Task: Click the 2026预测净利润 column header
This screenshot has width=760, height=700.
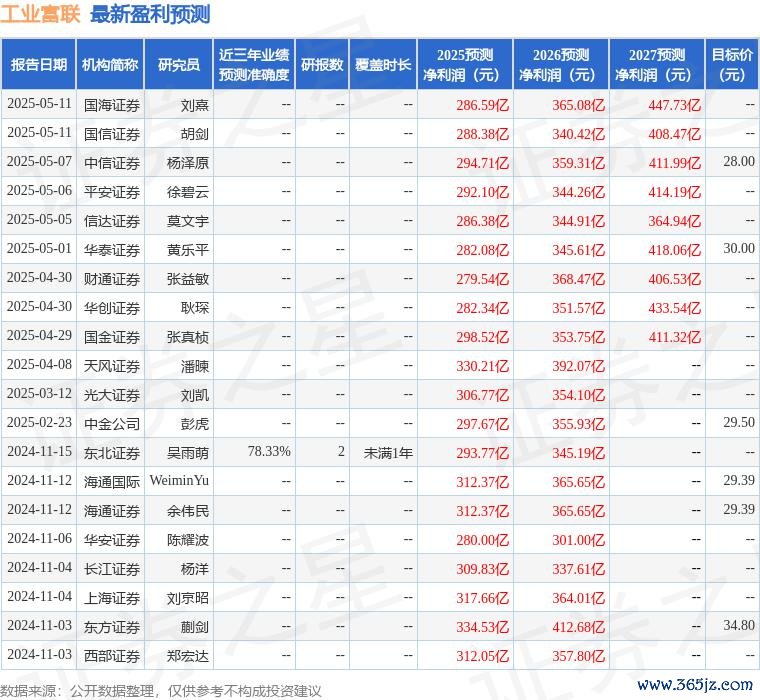Action: click(x=561, y=64)
